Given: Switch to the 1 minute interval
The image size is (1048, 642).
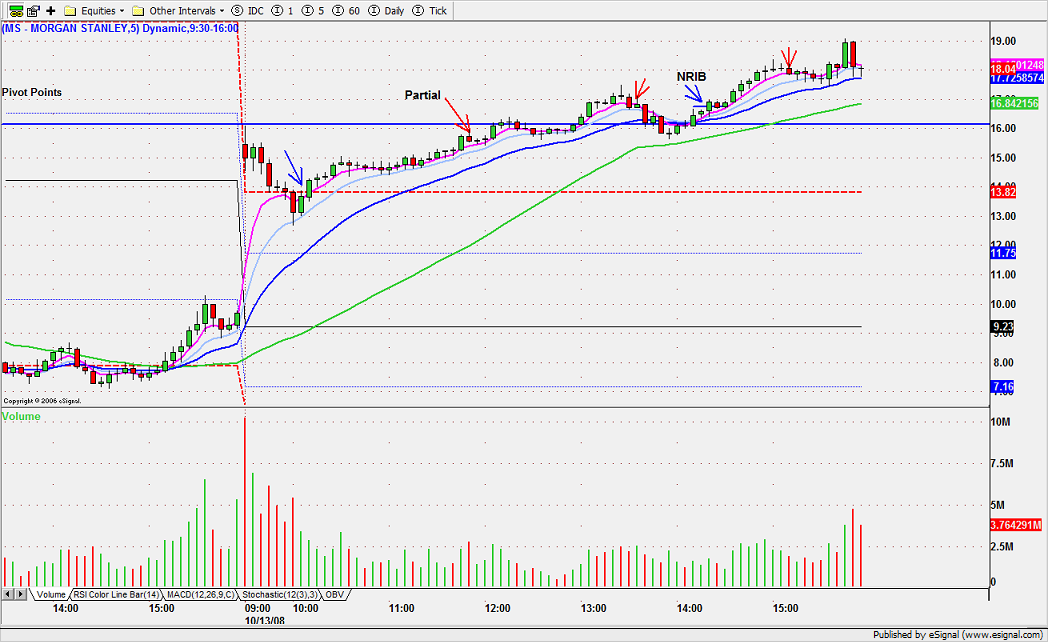Looking at the screenshot, I should [x=281, y=11].
